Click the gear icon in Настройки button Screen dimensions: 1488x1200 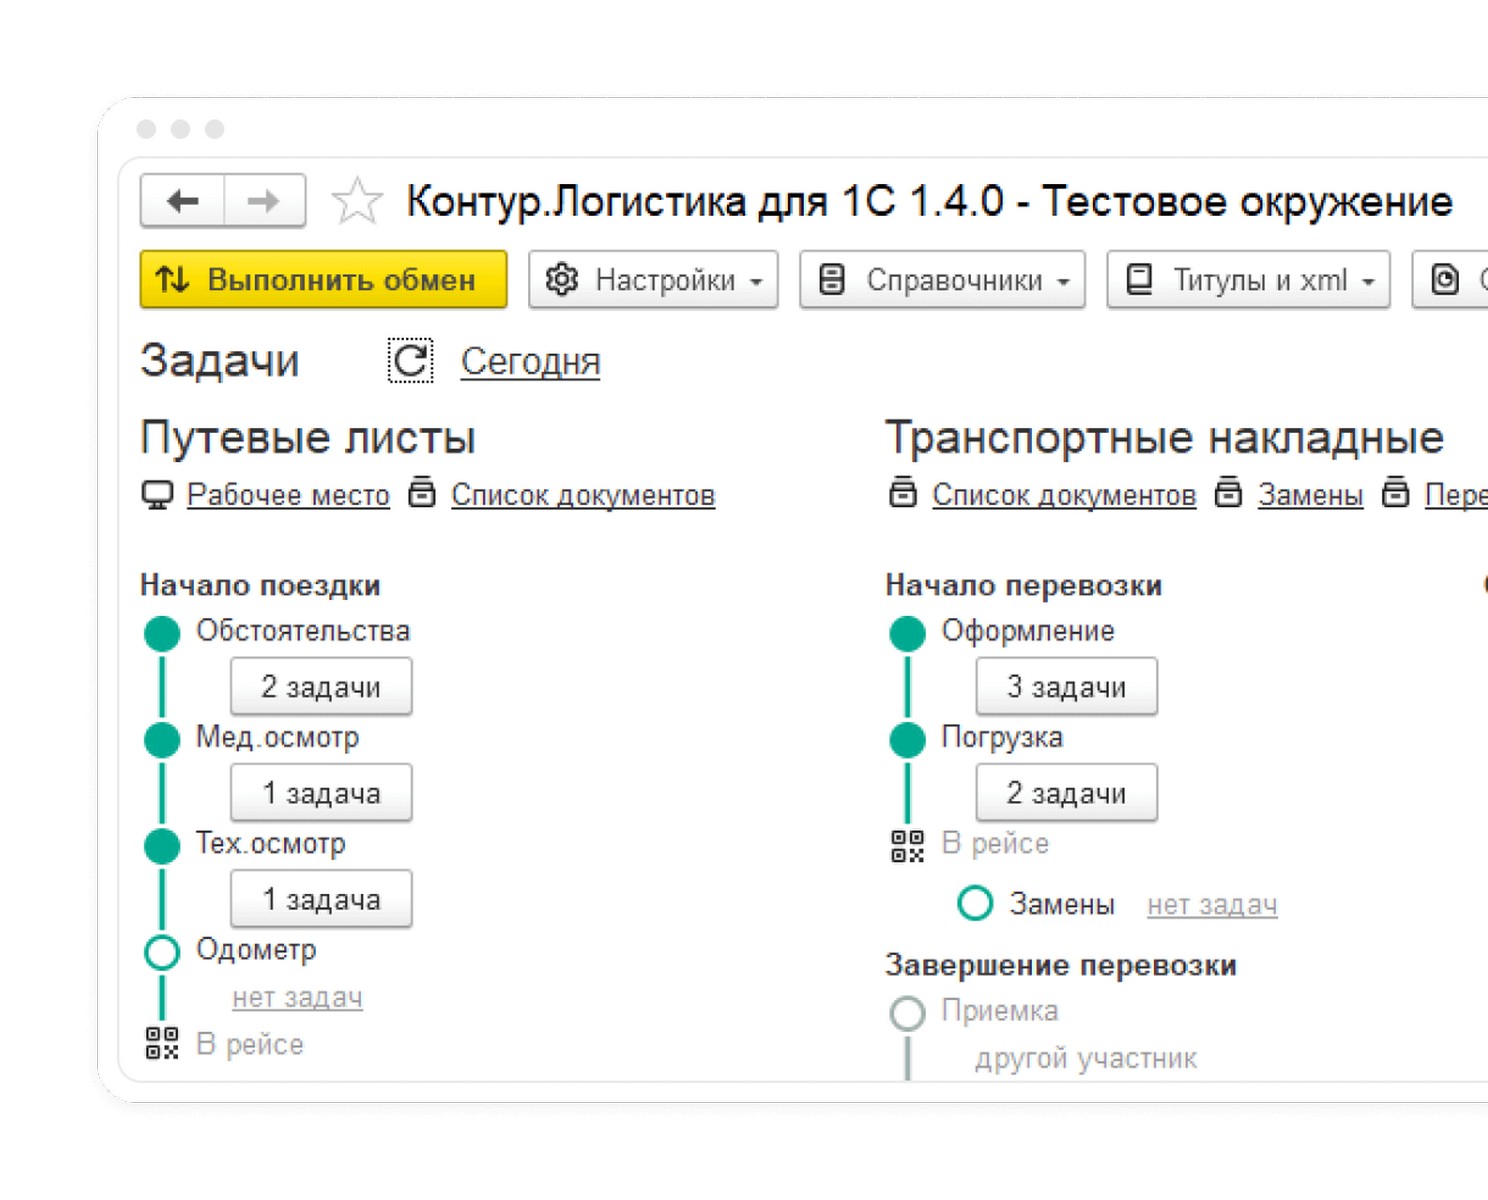(563, 280)
